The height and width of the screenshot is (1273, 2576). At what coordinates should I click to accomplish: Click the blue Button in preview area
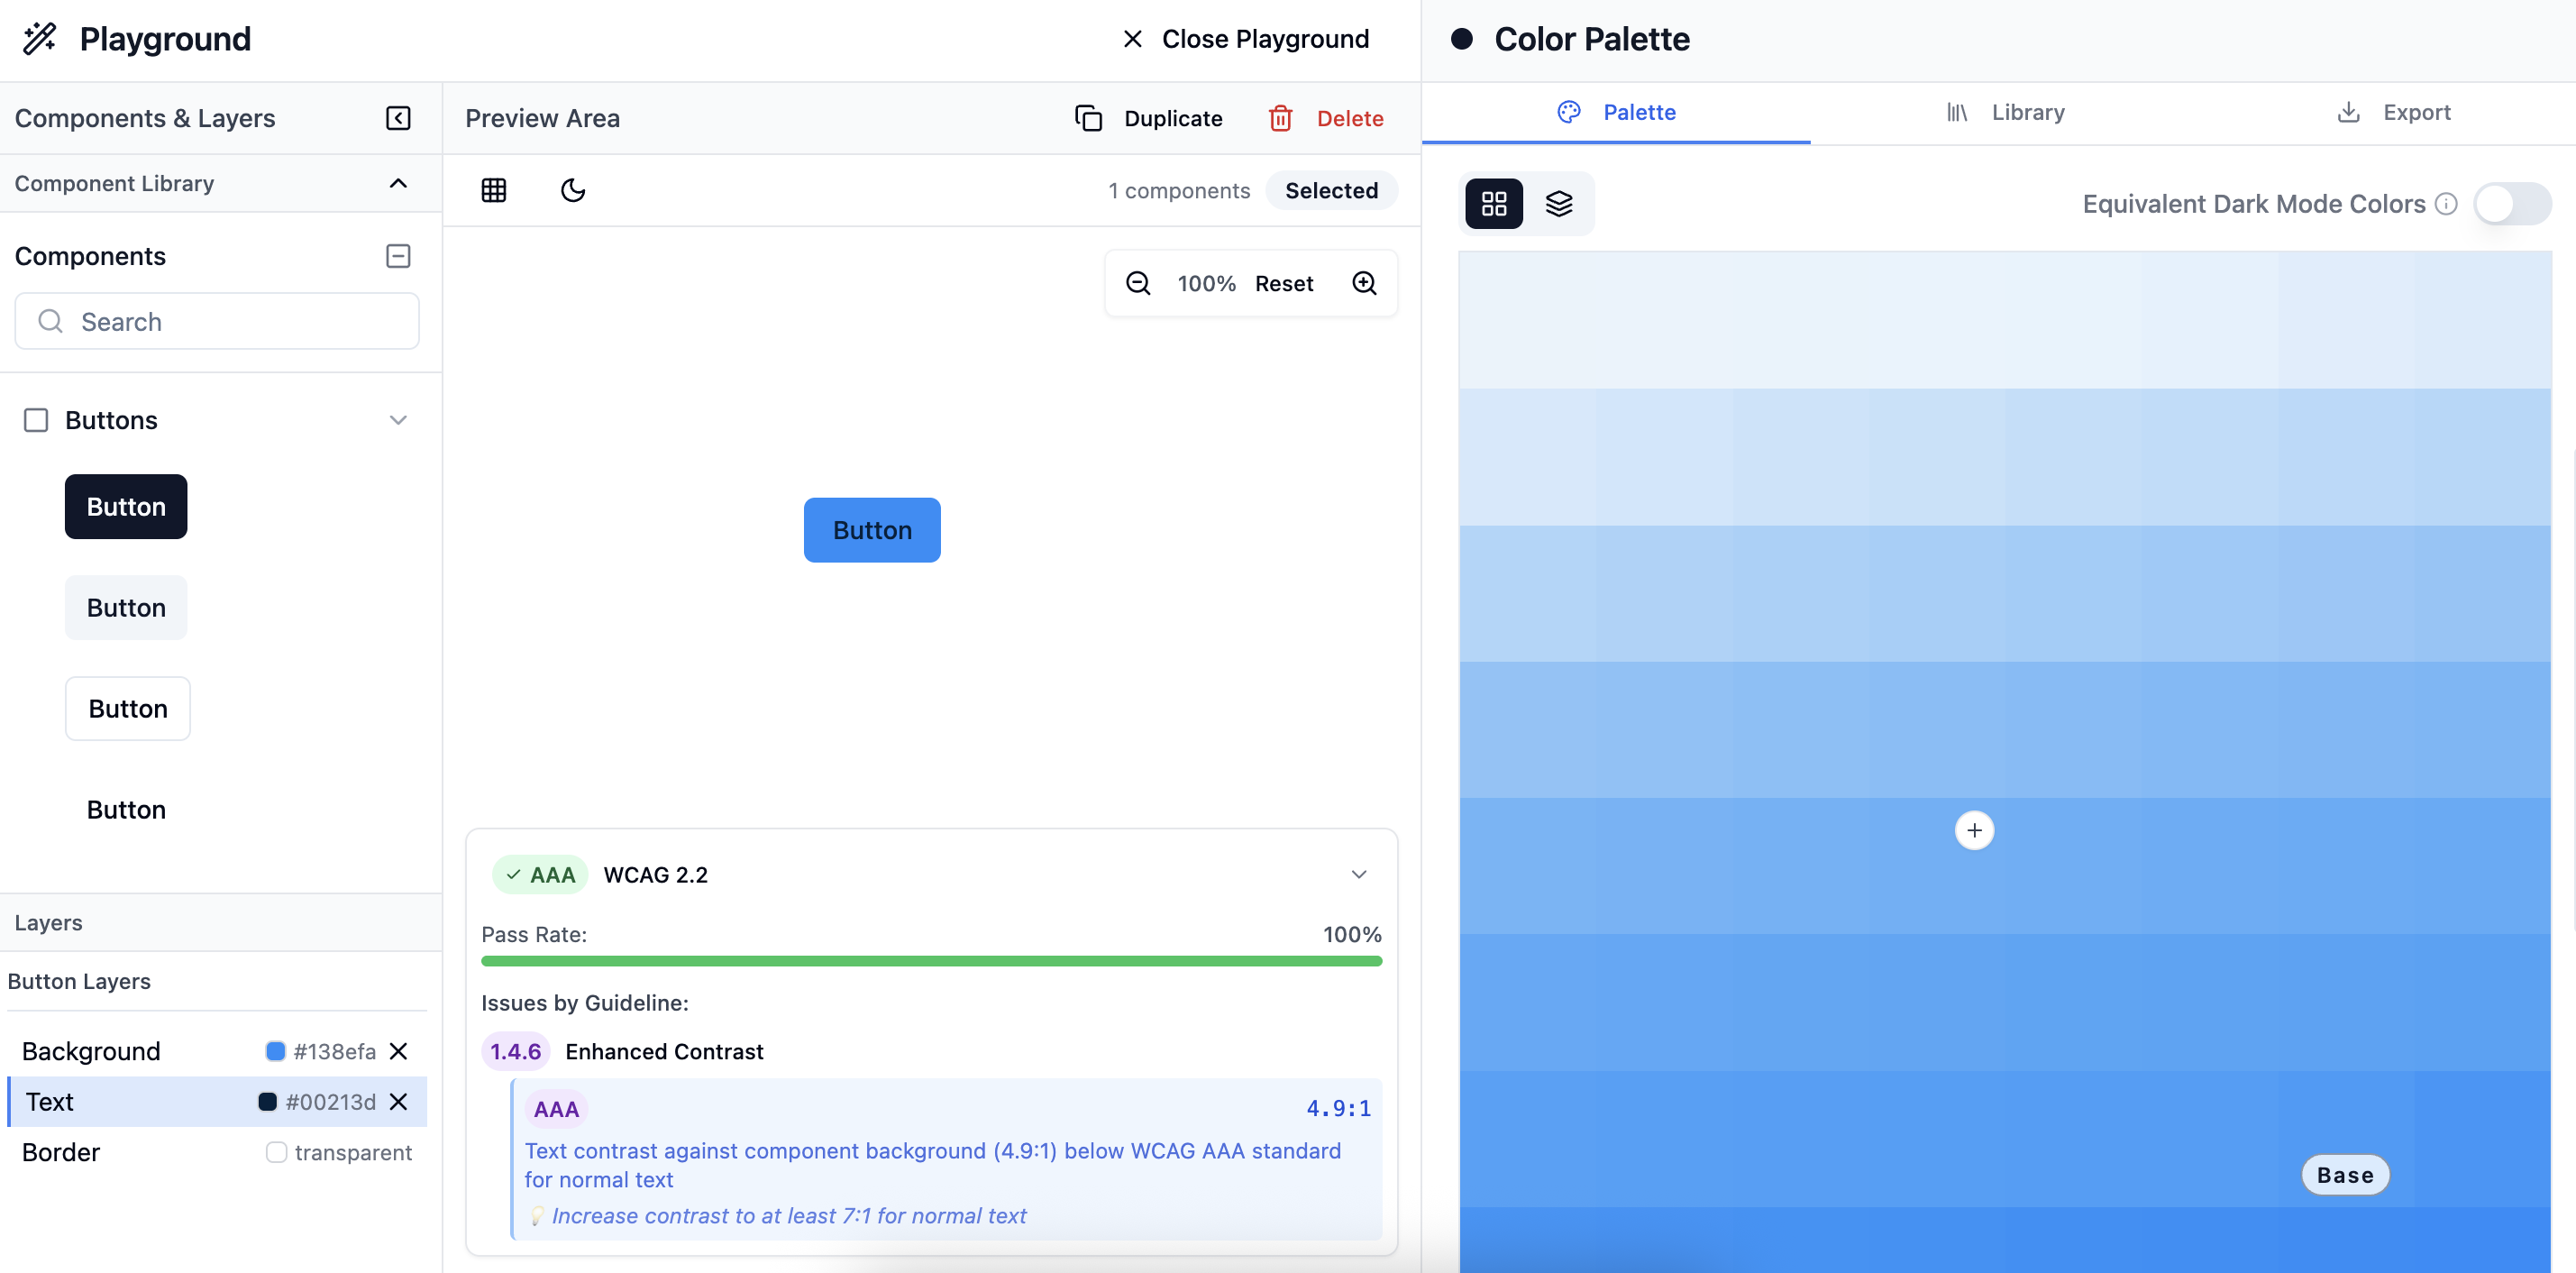[x=872, y=530]
